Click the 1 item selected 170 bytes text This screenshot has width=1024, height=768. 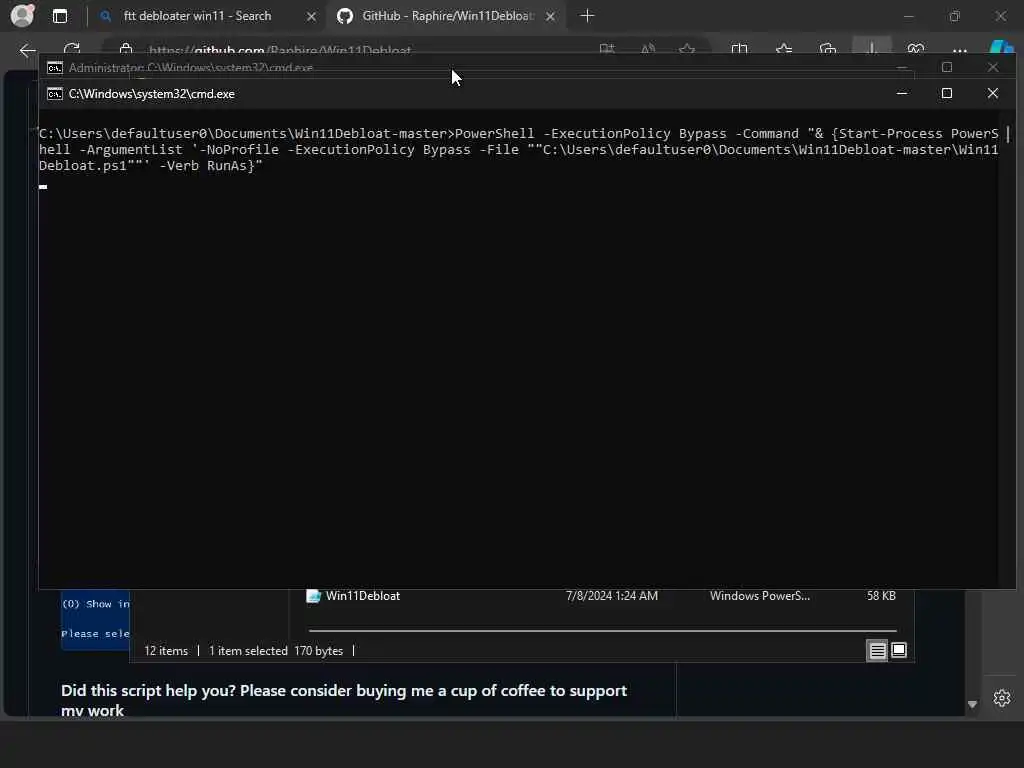[276, 650]
